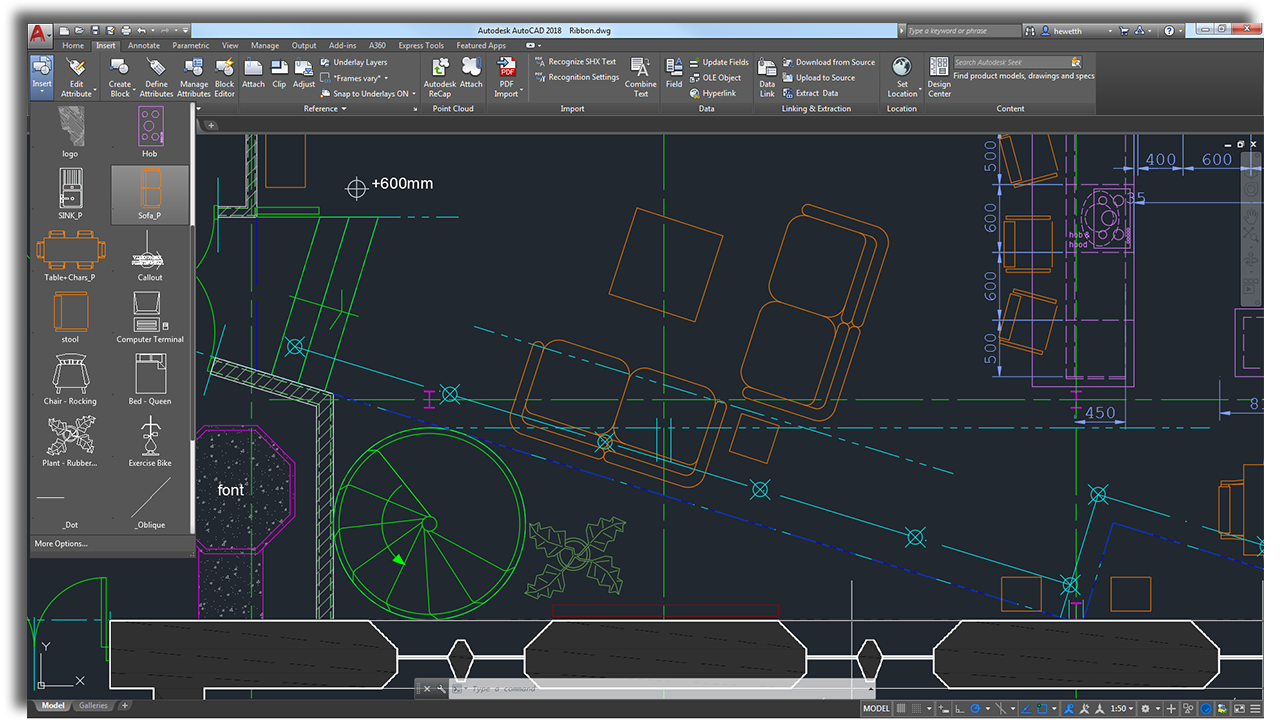Click Attach in Point Cloud panel
1280x720 pixels.
point(471,73)
